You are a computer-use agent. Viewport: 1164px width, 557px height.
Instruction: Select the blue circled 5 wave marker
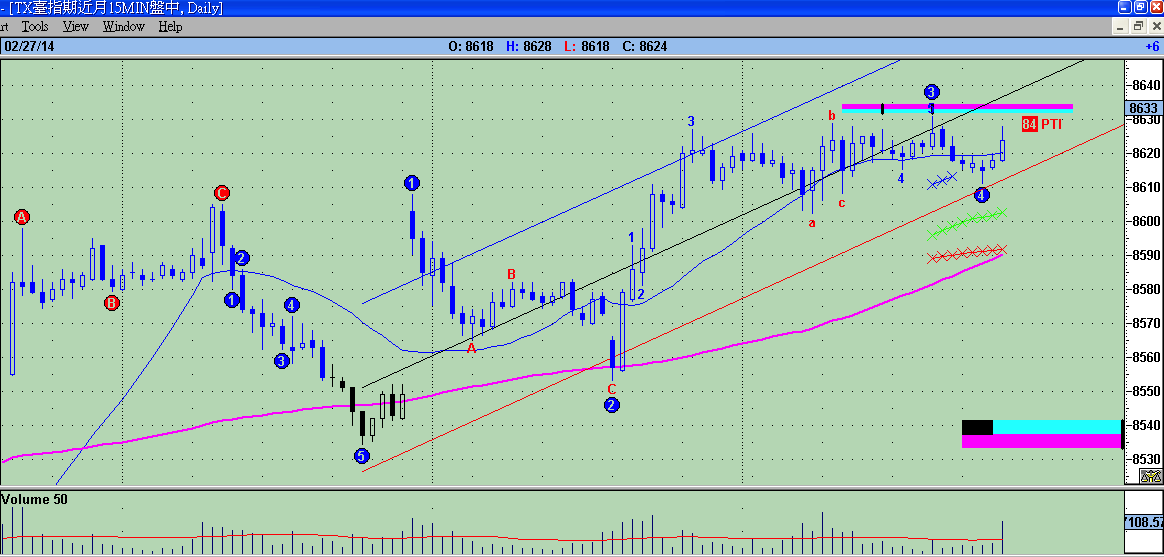(x=362, y=456)
